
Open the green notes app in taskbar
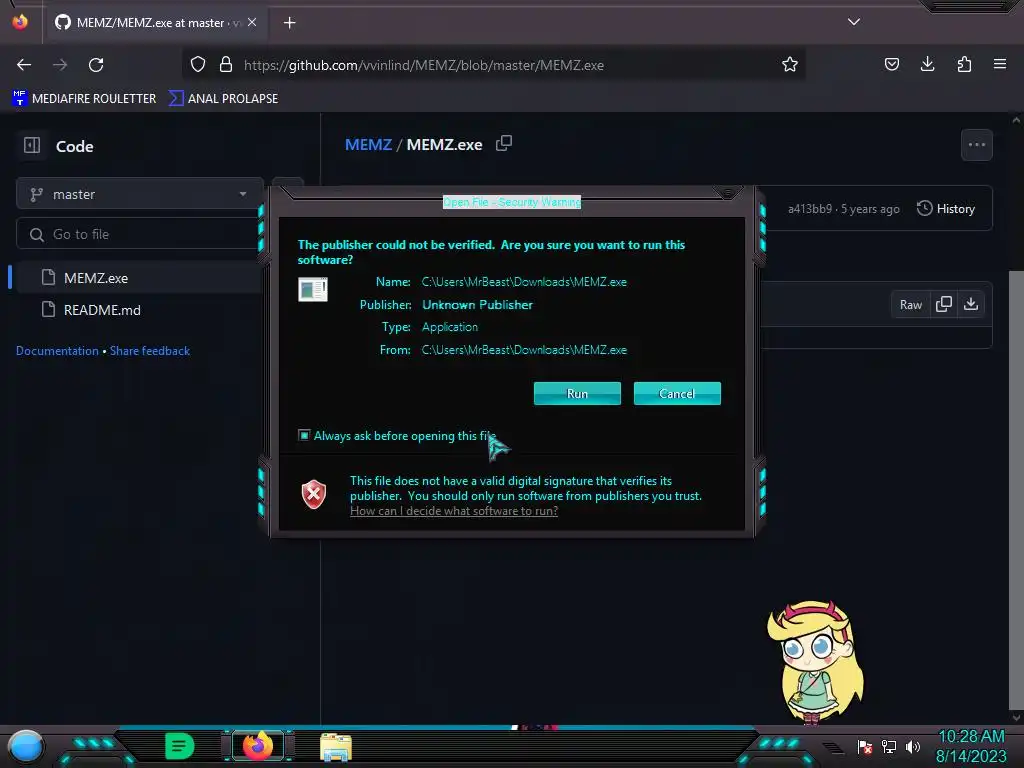(x=180, y=746)
